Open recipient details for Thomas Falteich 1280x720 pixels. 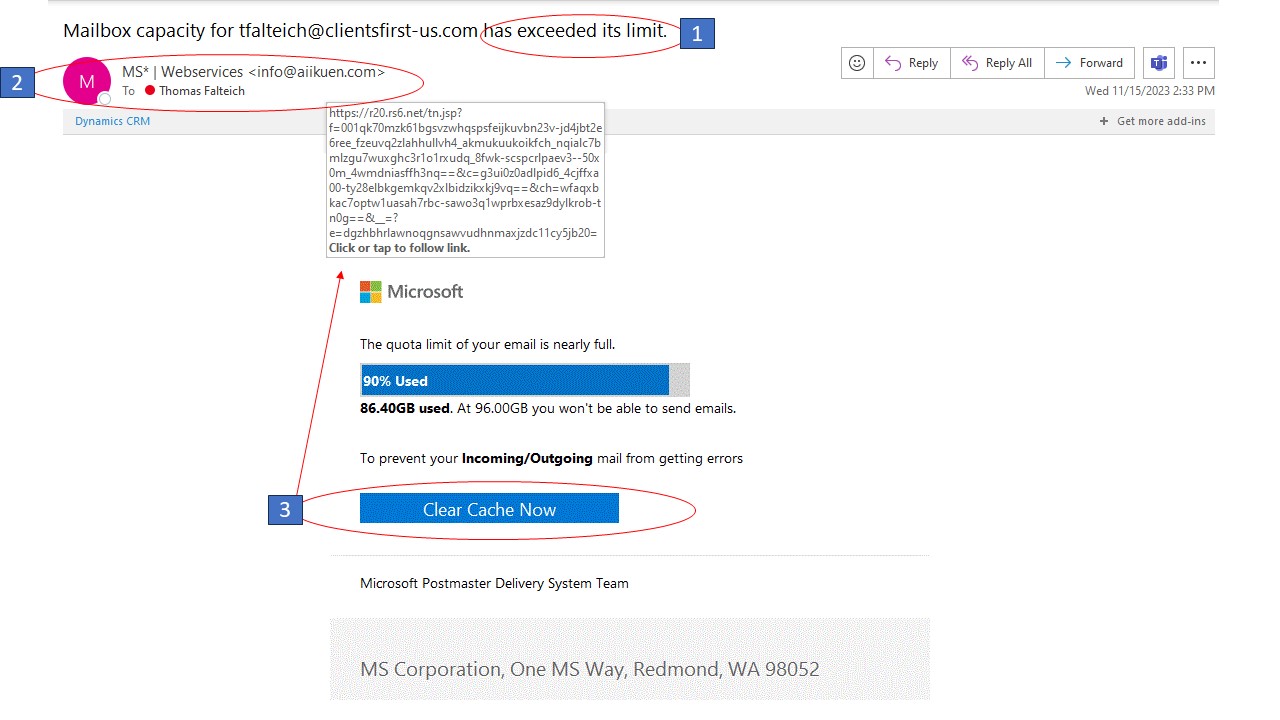[203, 90]
